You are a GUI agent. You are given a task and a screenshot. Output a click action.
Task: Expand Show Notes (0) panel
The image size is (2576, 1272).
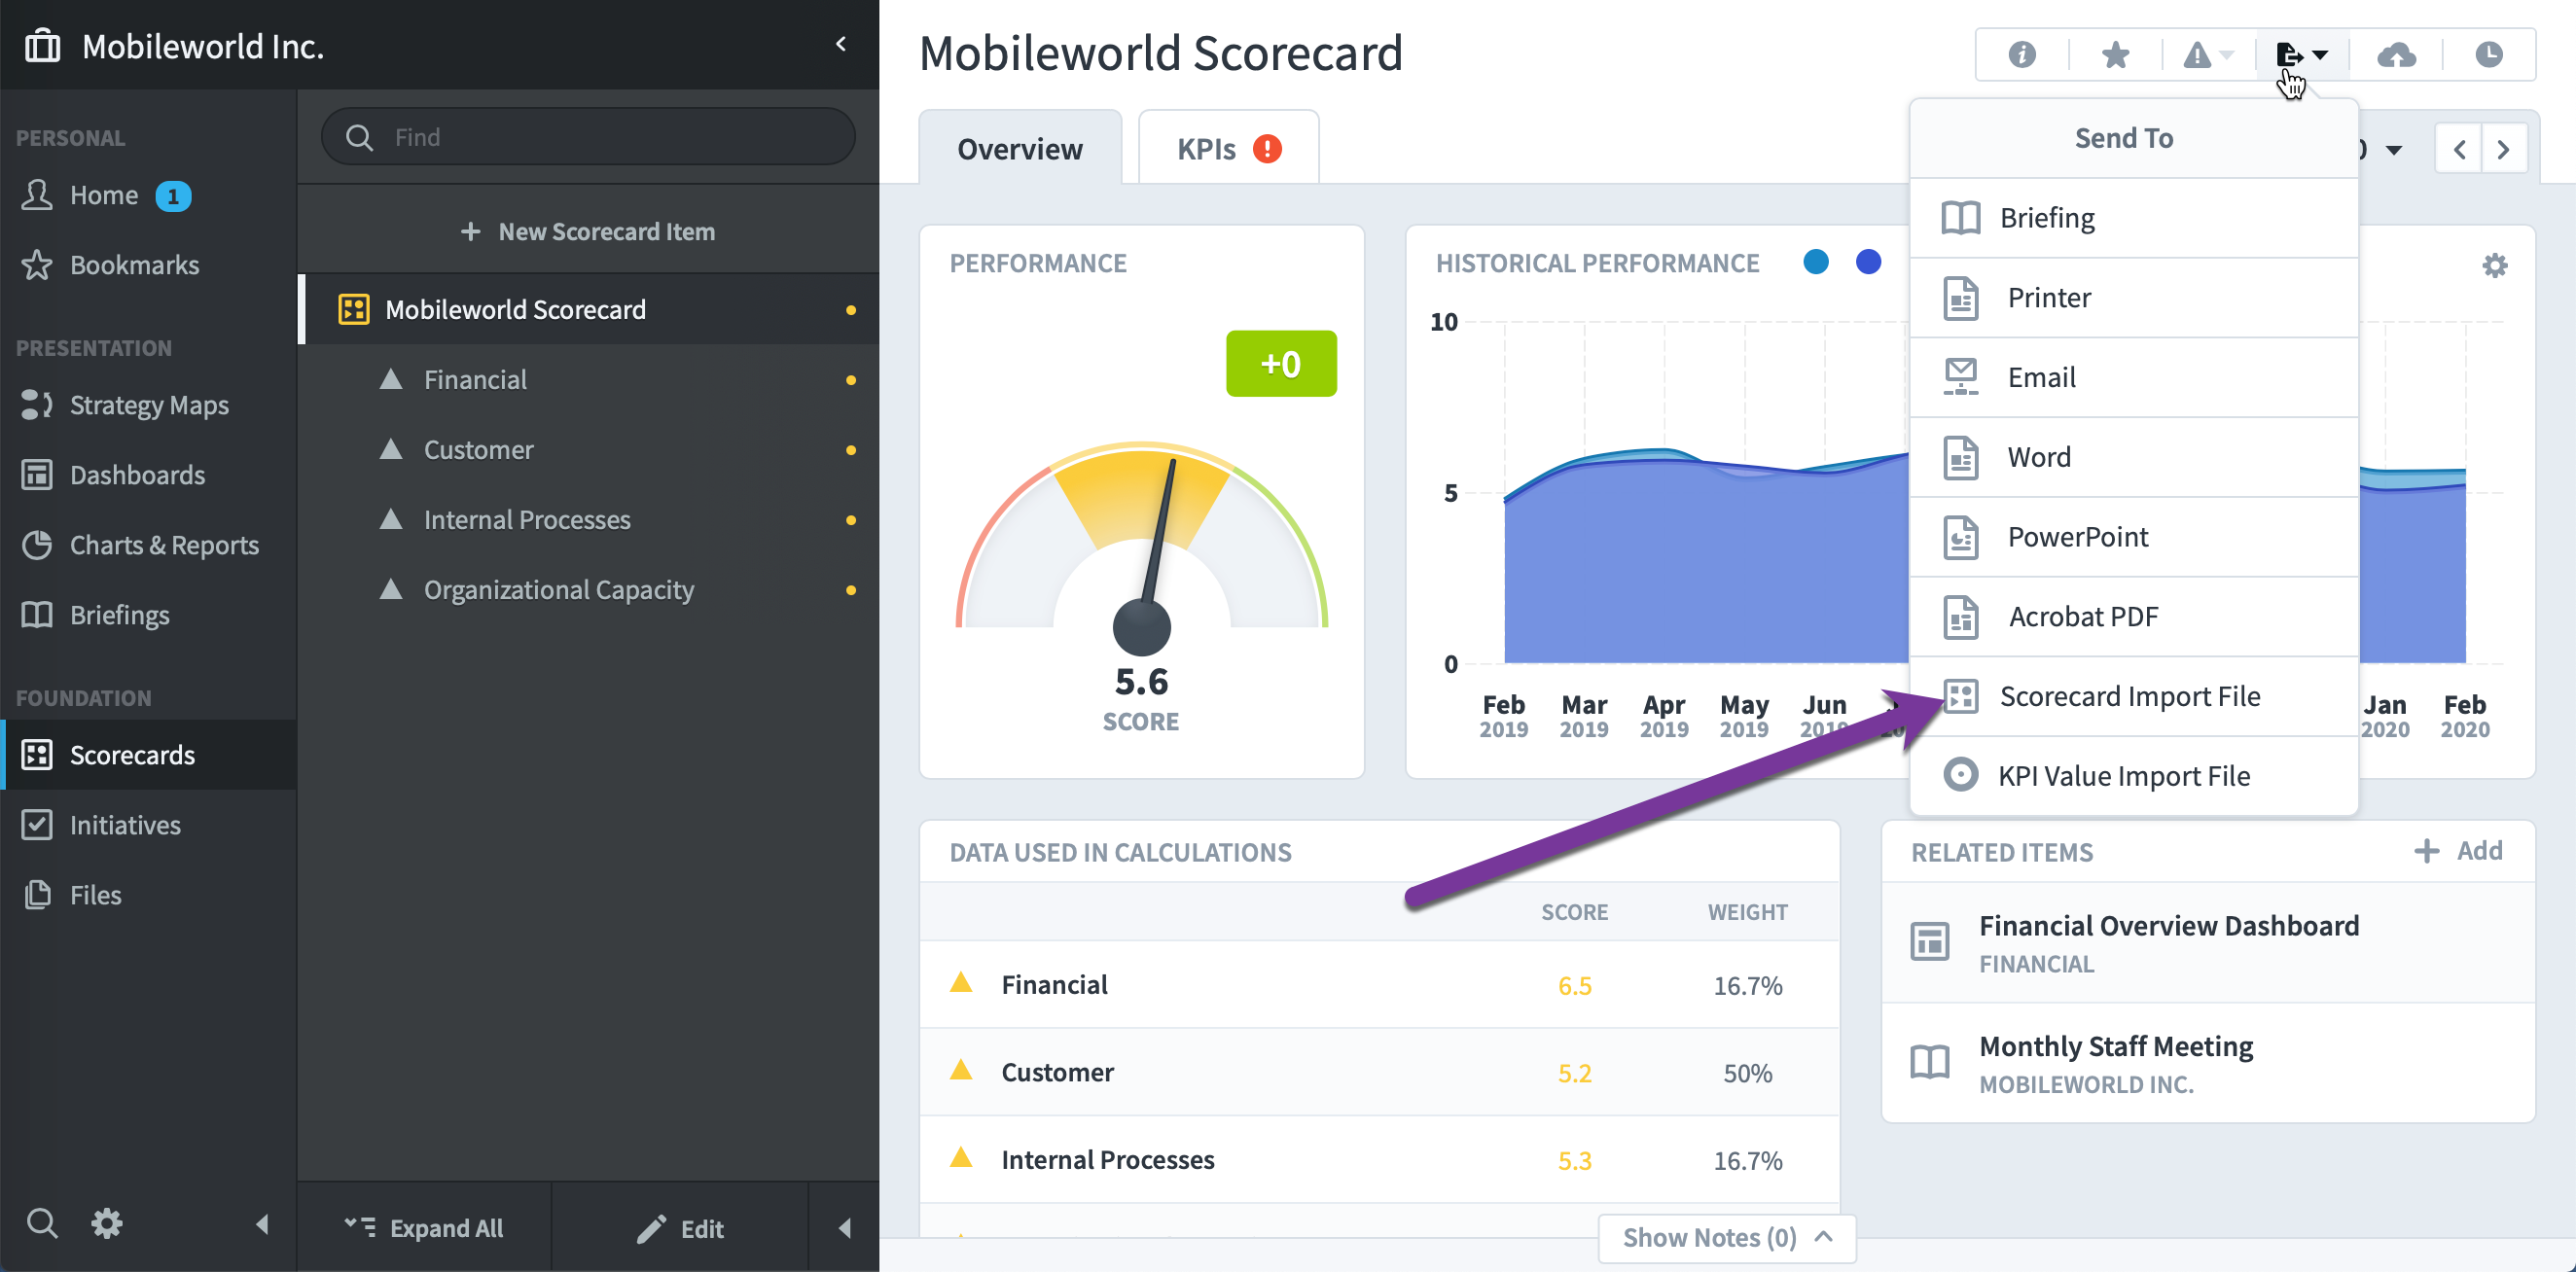(1727, 1238)
